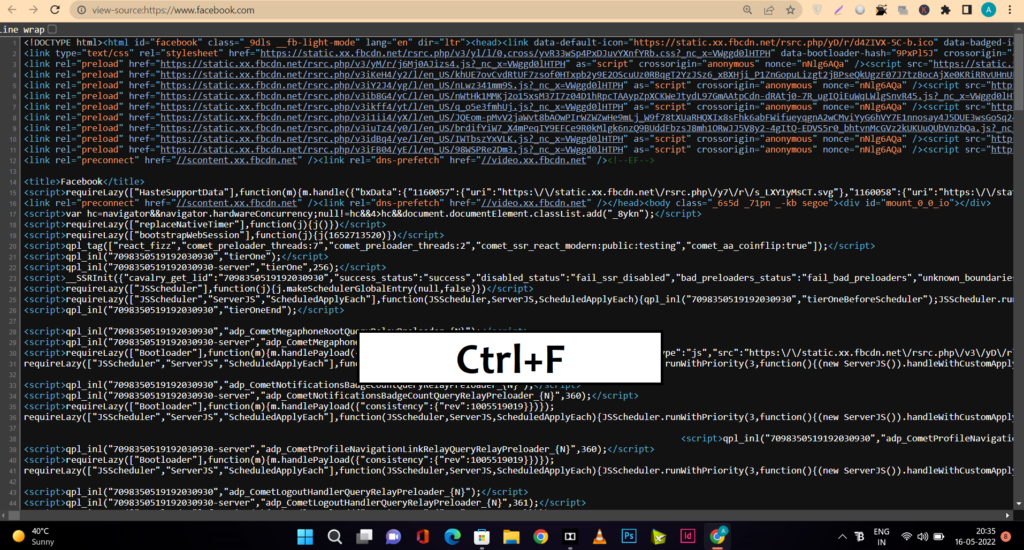The image size is (1024, 550).
Task: Open the j6Mj0AJizs4.js preload link
Action: [x=362, y=64]
